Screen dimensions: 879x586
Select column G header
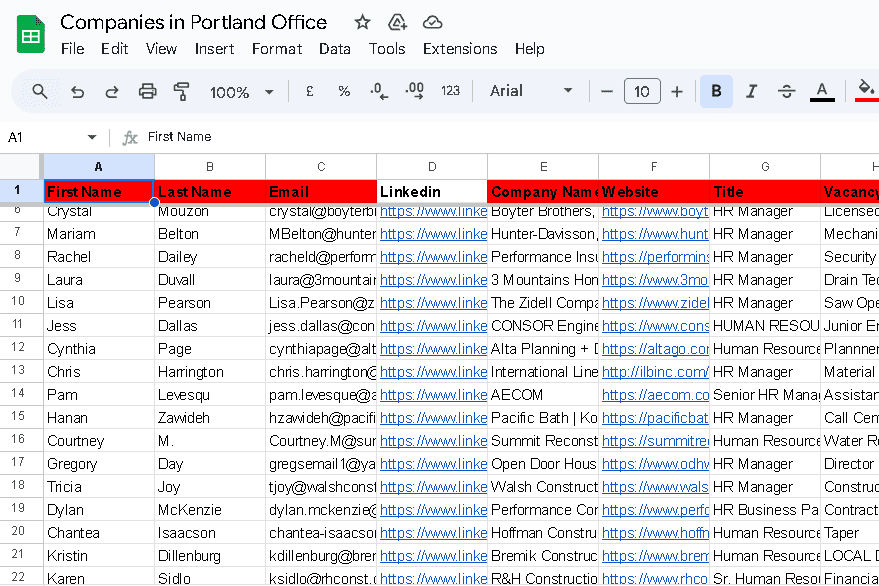click(765, 167)
